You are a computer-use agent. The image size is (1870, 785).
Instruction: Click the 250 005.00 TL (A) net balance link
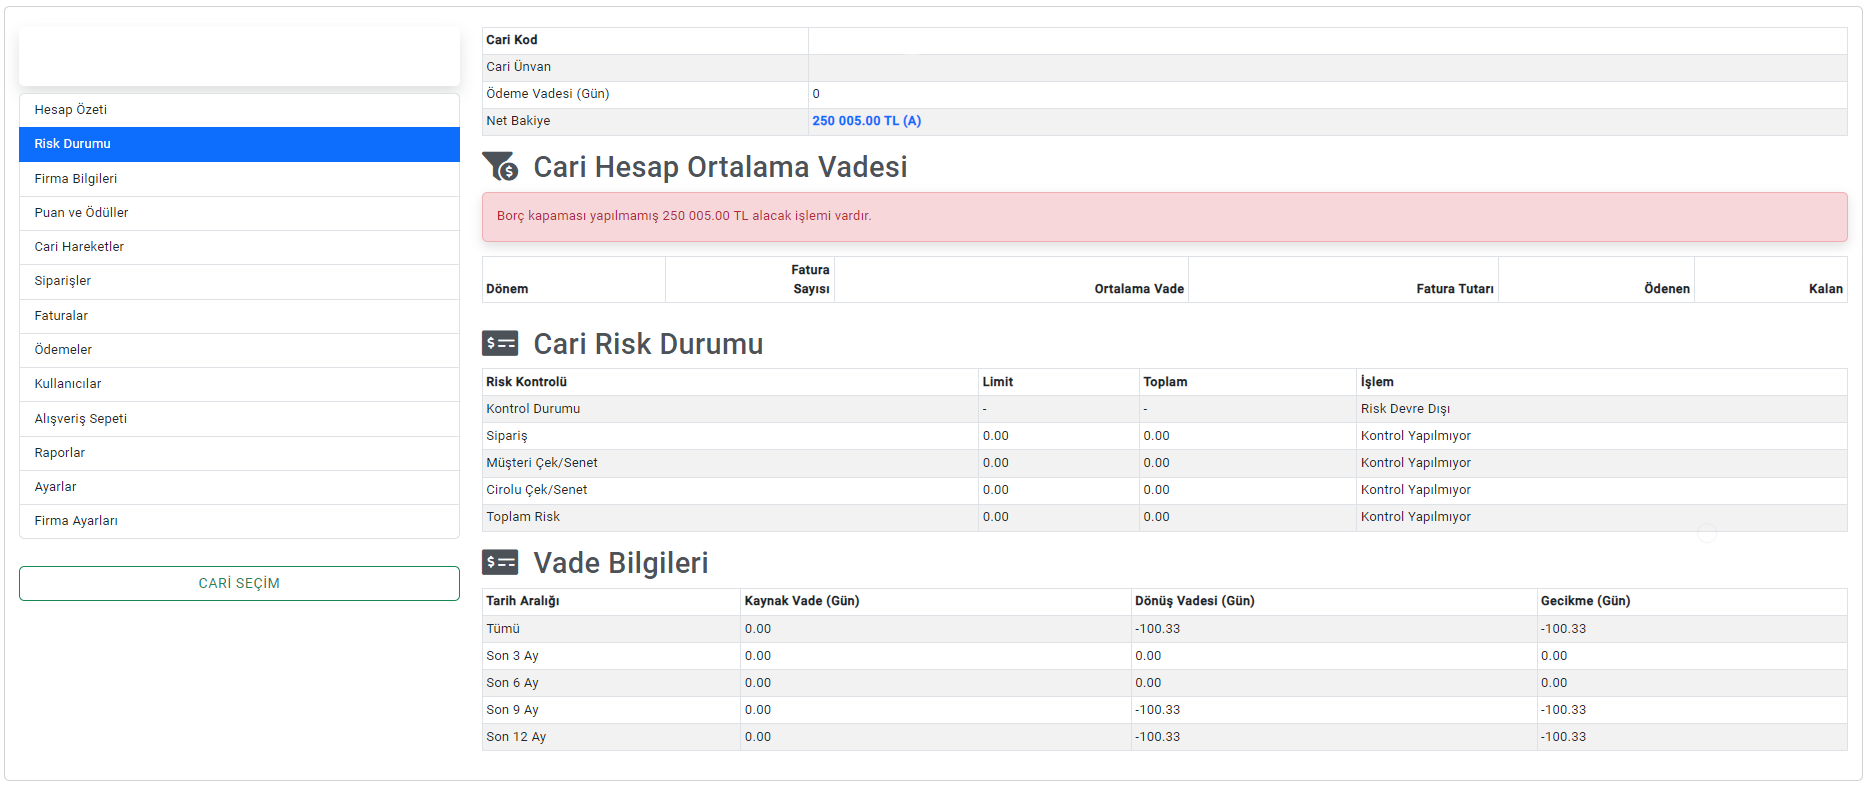coord(866,121)
